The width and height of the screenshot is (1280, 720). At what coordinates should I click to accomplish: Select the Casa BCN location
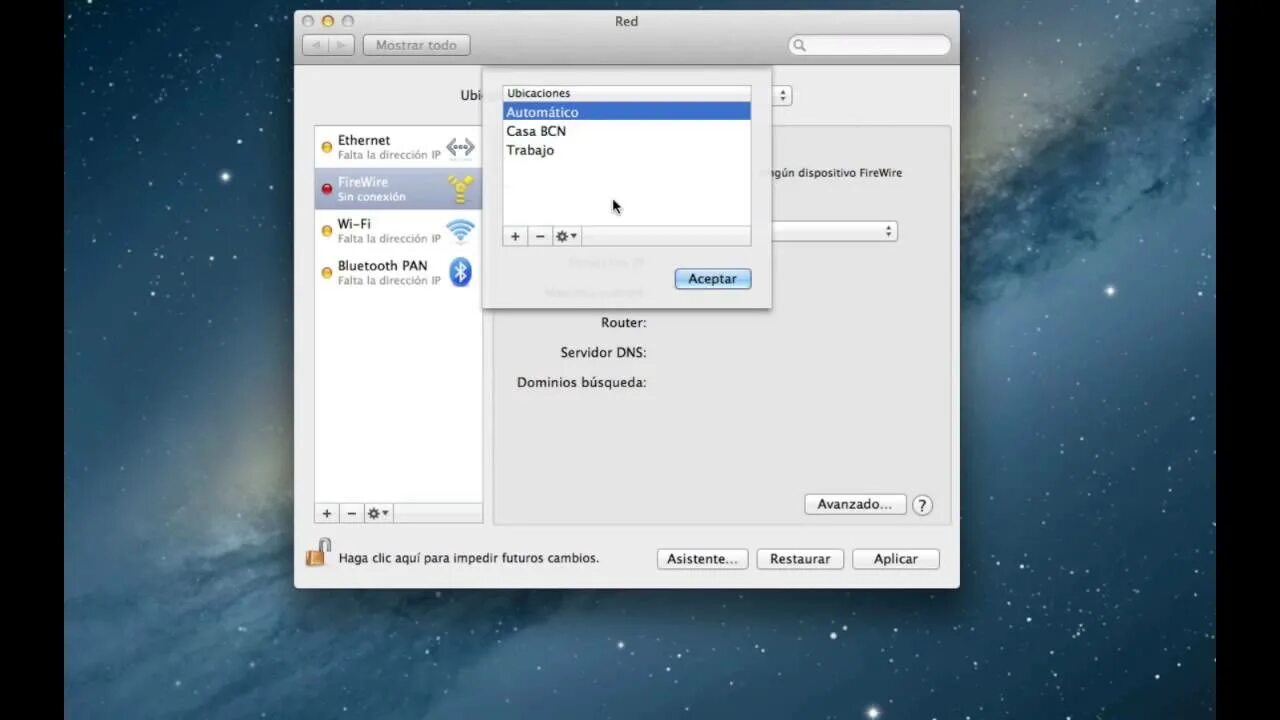626,131
